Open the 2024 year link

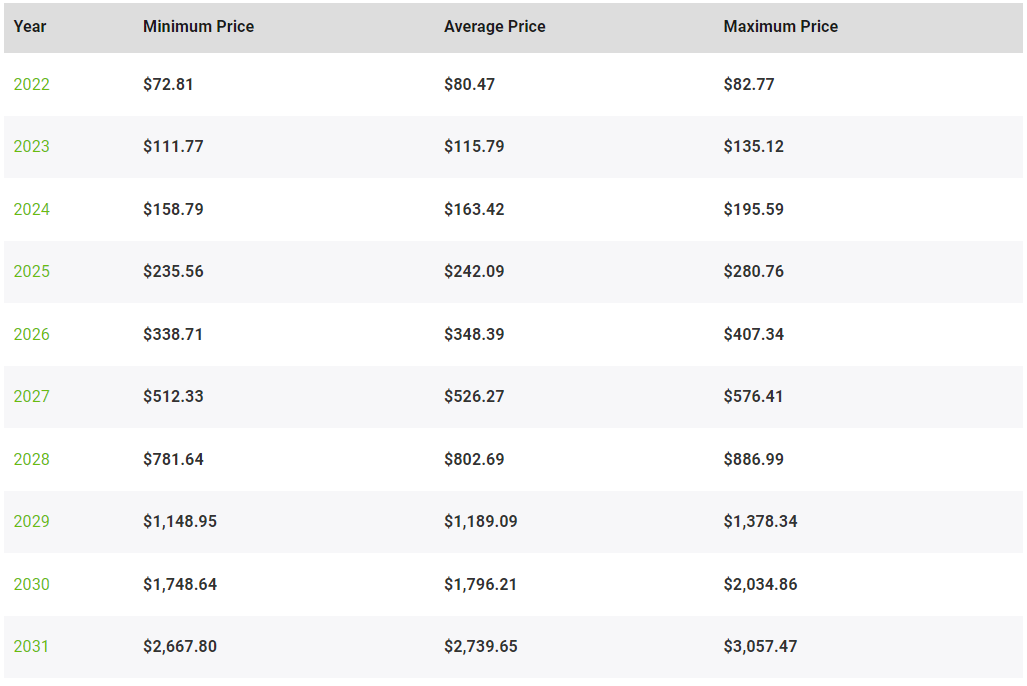click(x=31, y=209)
